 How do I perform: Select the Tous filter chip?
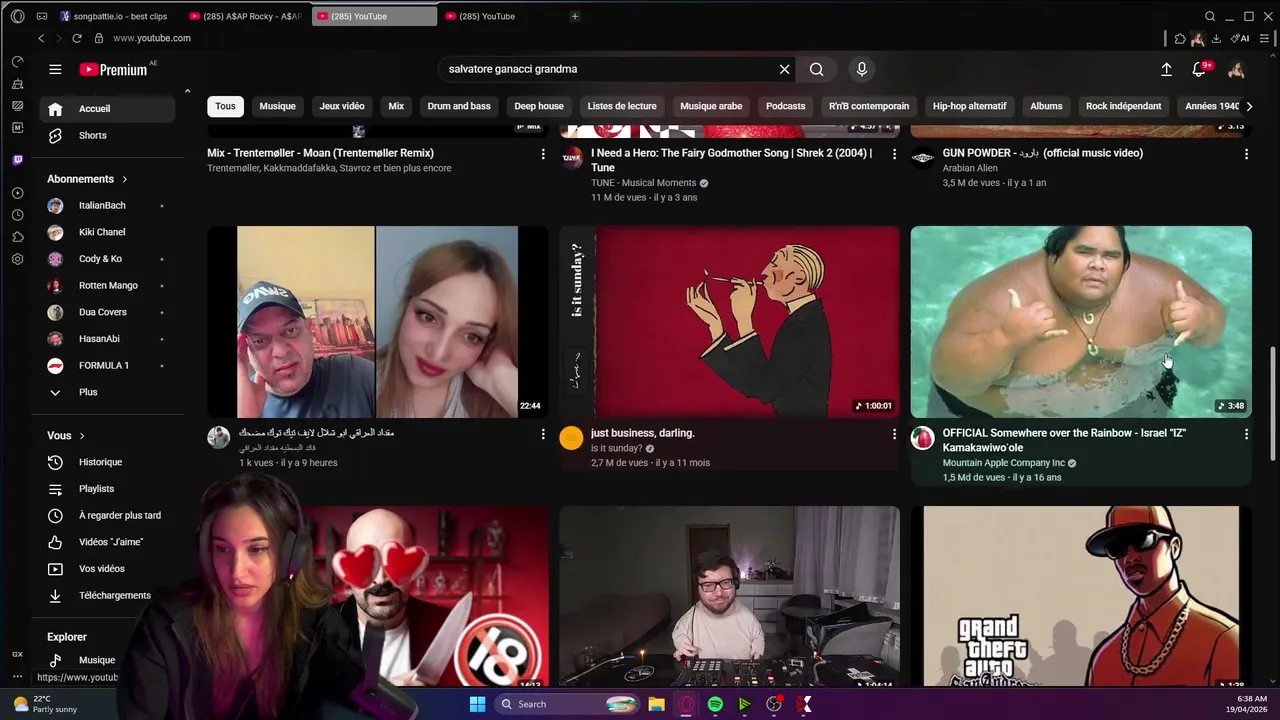click(x=225, y=106)
